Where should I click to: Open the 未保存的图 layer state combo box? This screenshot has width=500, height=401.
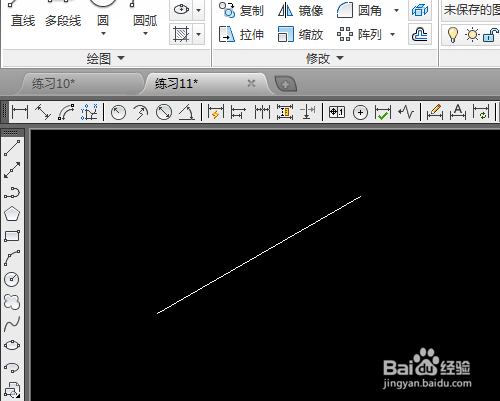(x=471, y=10)
